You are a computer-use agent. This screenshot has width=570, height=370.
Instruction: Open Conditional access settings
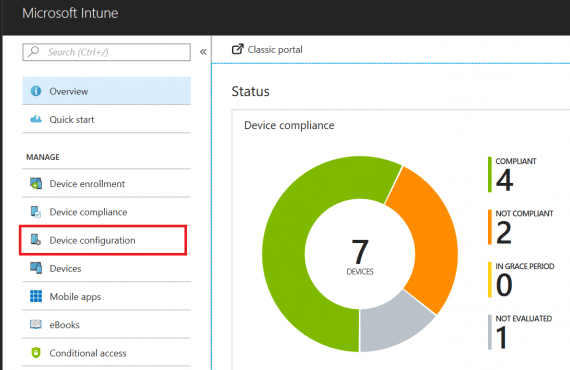[x=107, y=353]
